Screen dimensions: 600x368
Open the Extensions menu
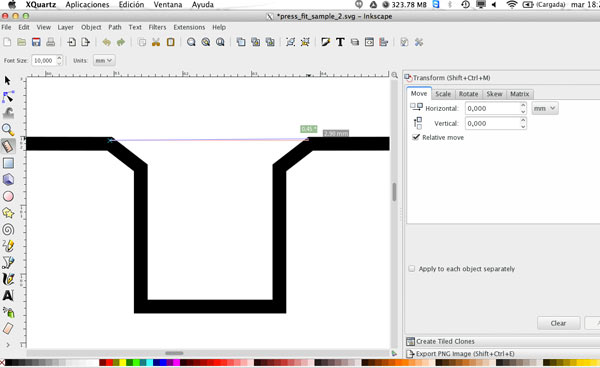[189, 27]
